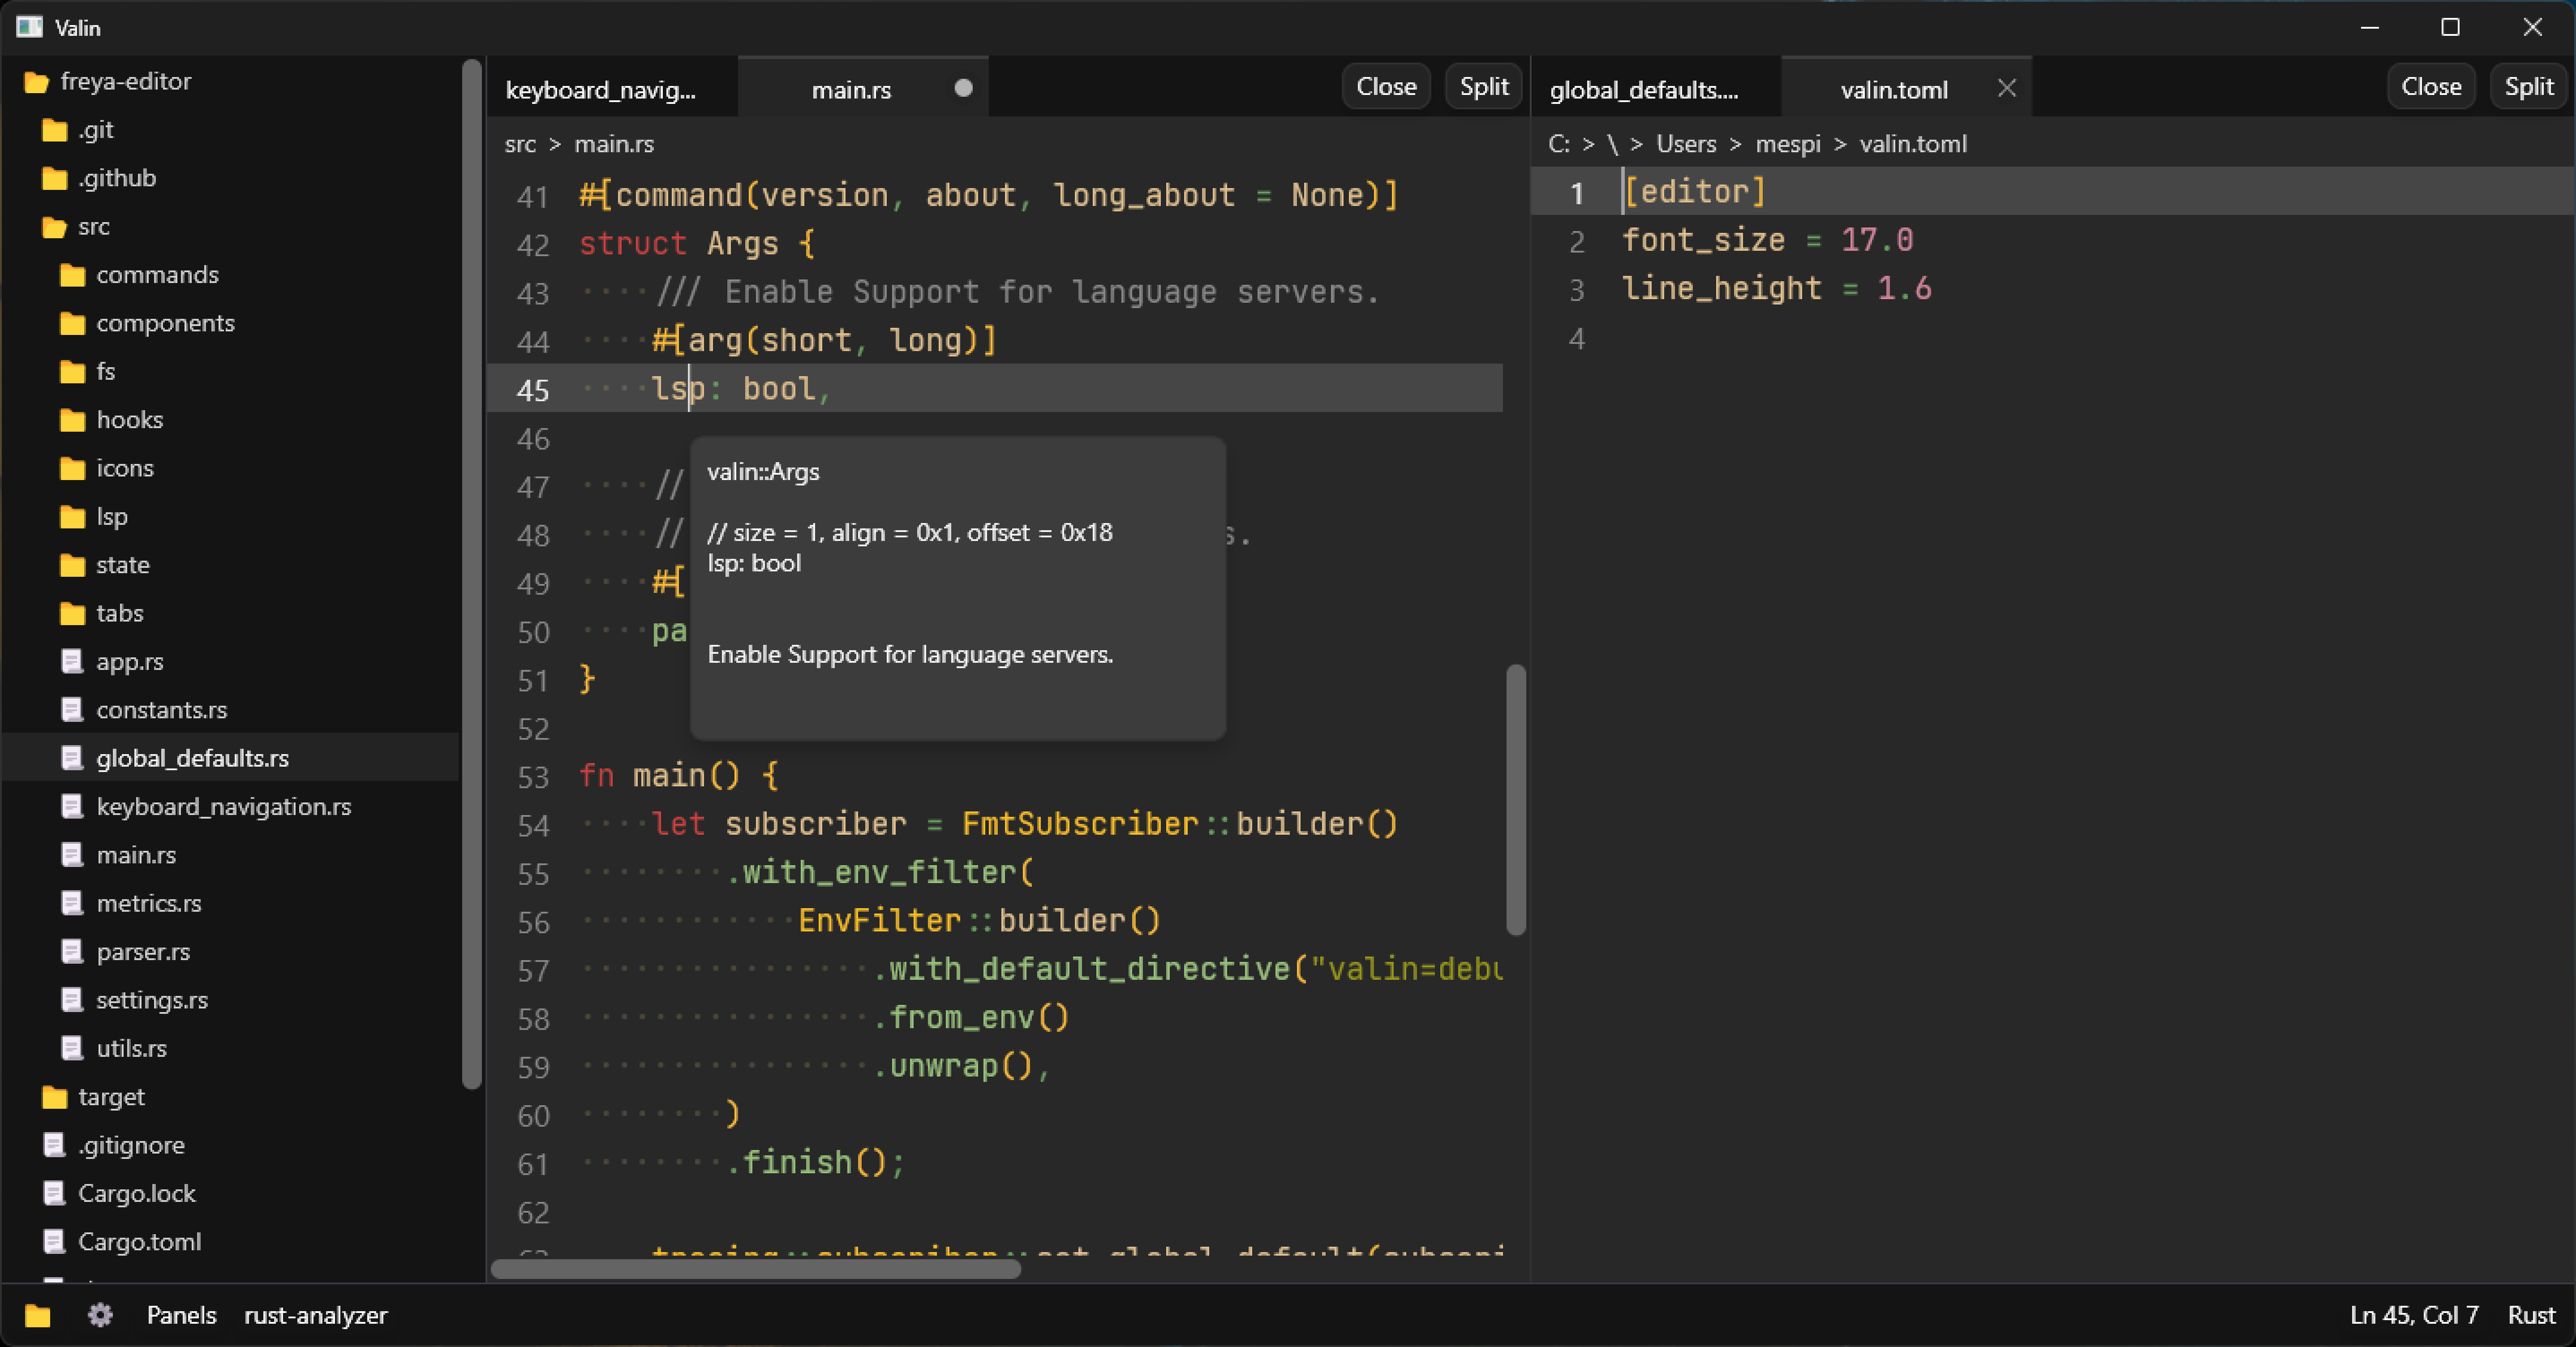Click the folder icon in the status bar
The image size is (2576, 1347).
37,1315
